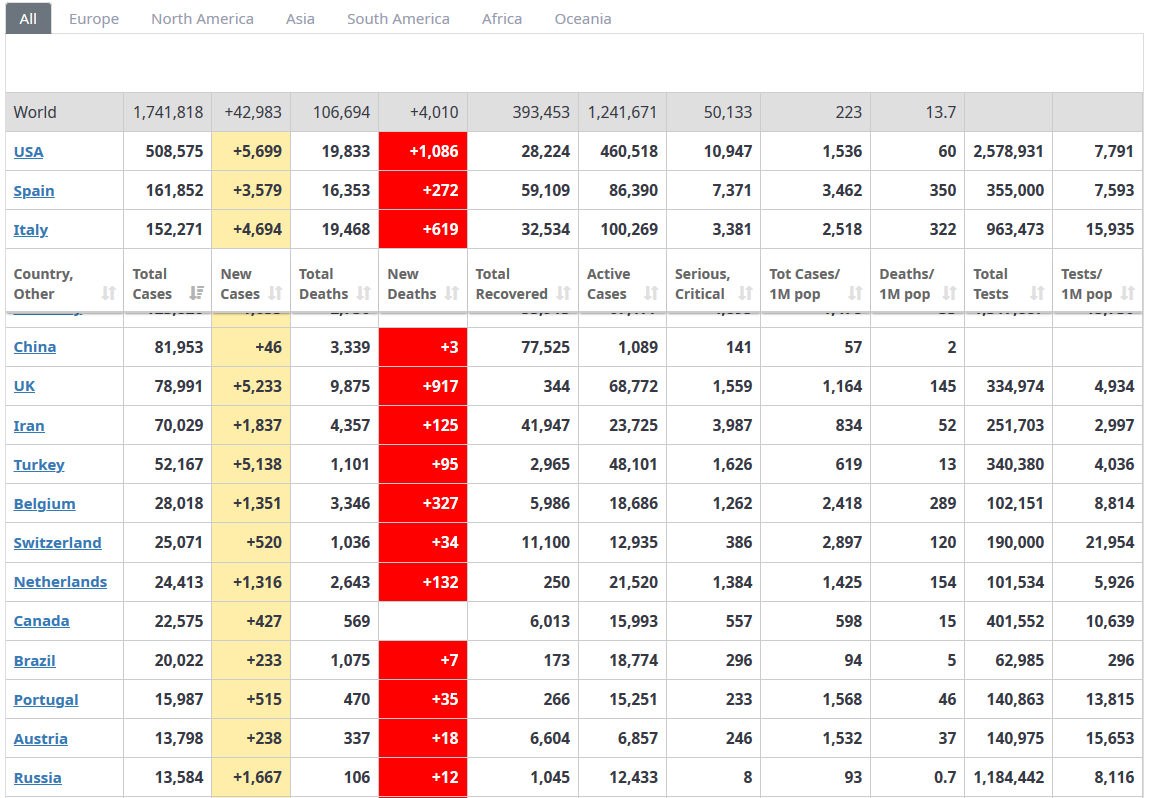The image size is (1150, 798).
Task: Click USA total tests 2,578,931
Action: pos(1008,151)
